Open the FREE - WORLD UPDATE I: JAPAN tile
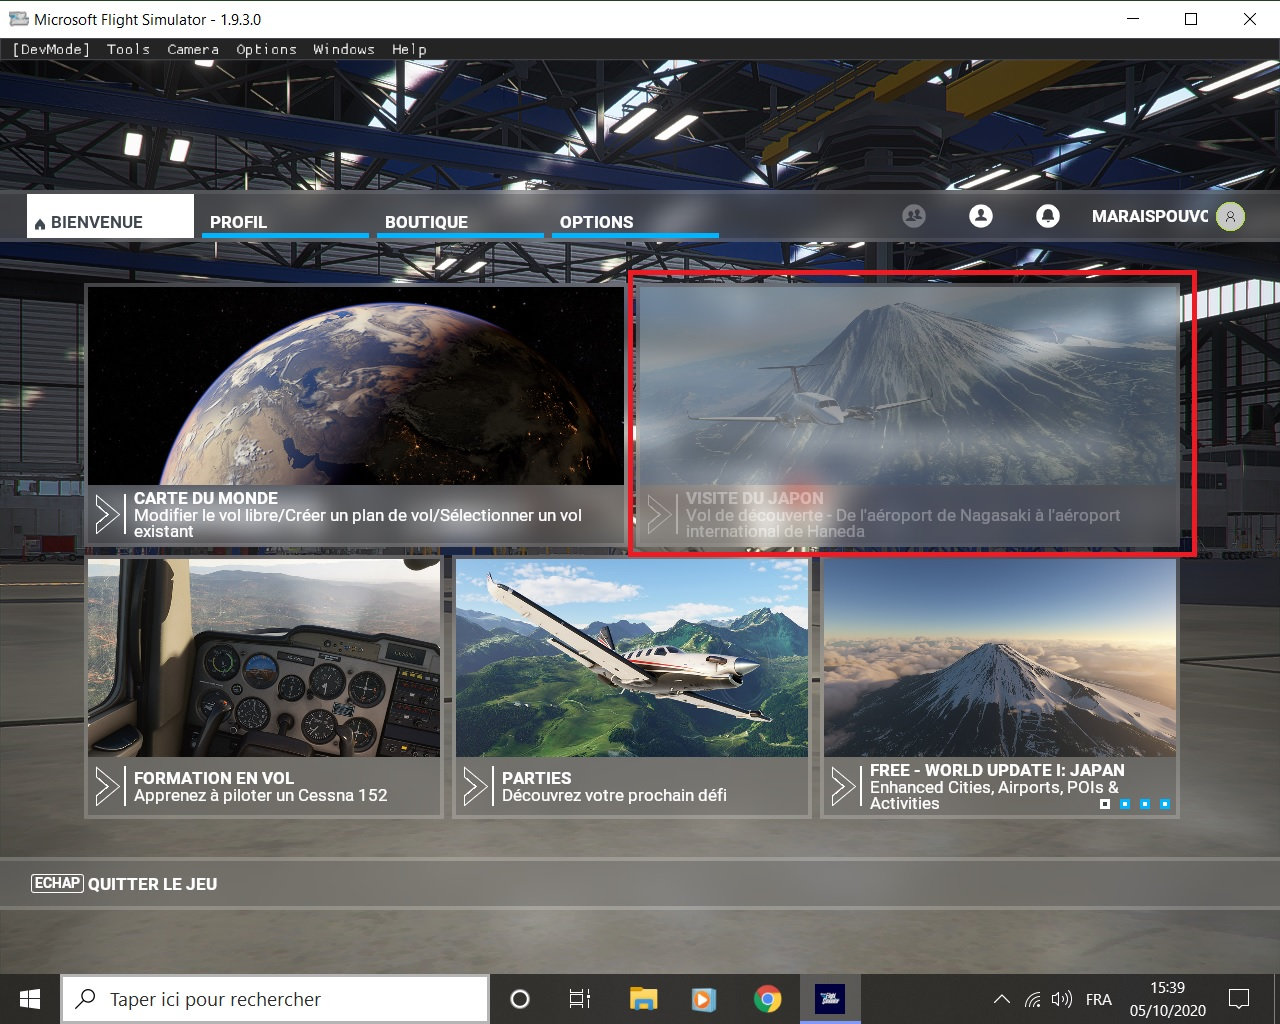Screen dimensions: 1280x1024 (1000, 688)
